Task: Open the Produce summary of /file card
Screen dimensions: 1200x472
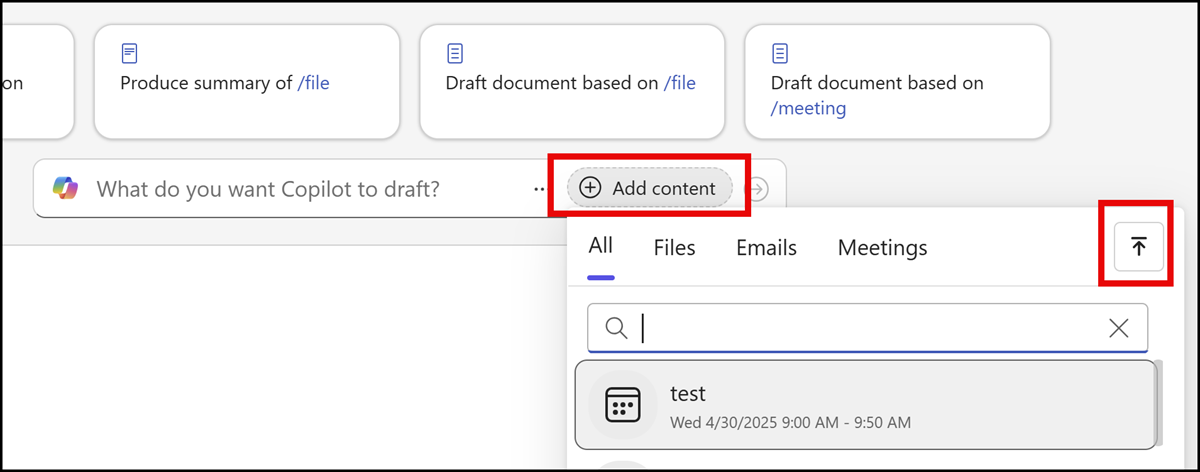Action: 247,81
